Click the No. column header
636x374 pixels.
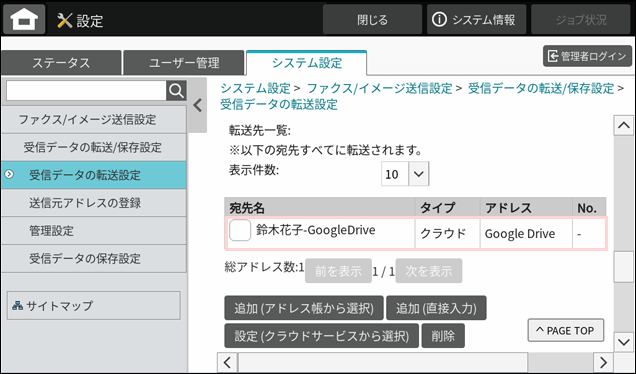pyautogui.click(x=589, y=208)
